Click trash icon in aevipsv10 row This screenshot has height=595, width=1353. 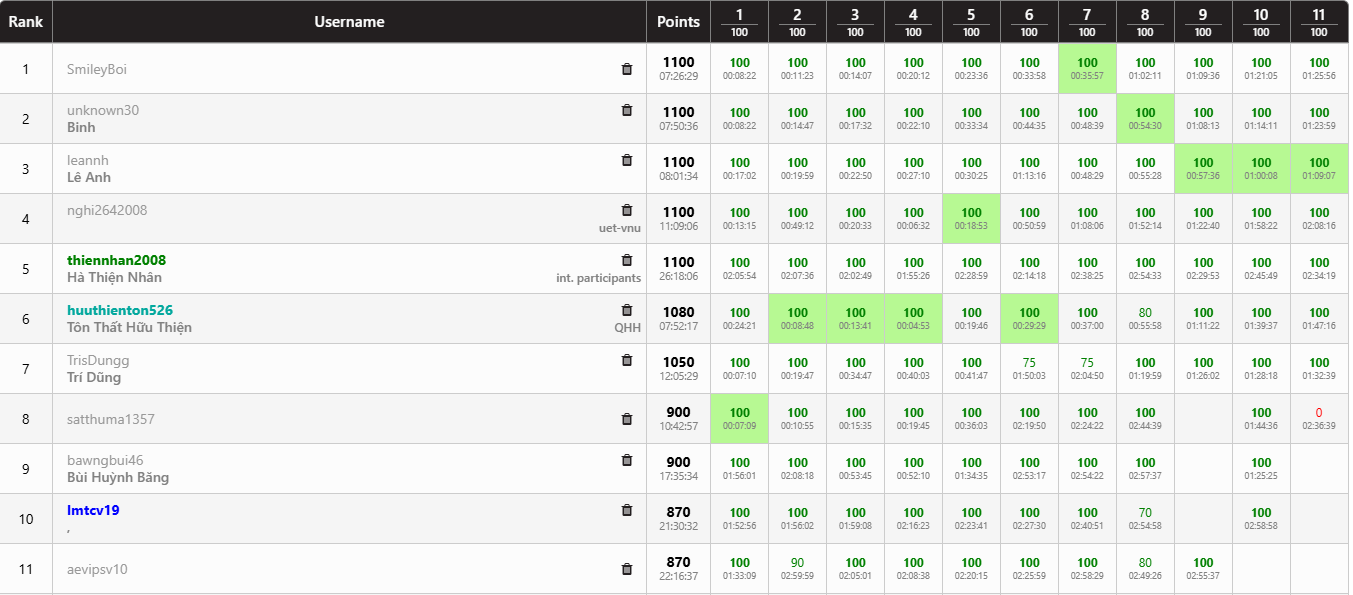point(627,569)
